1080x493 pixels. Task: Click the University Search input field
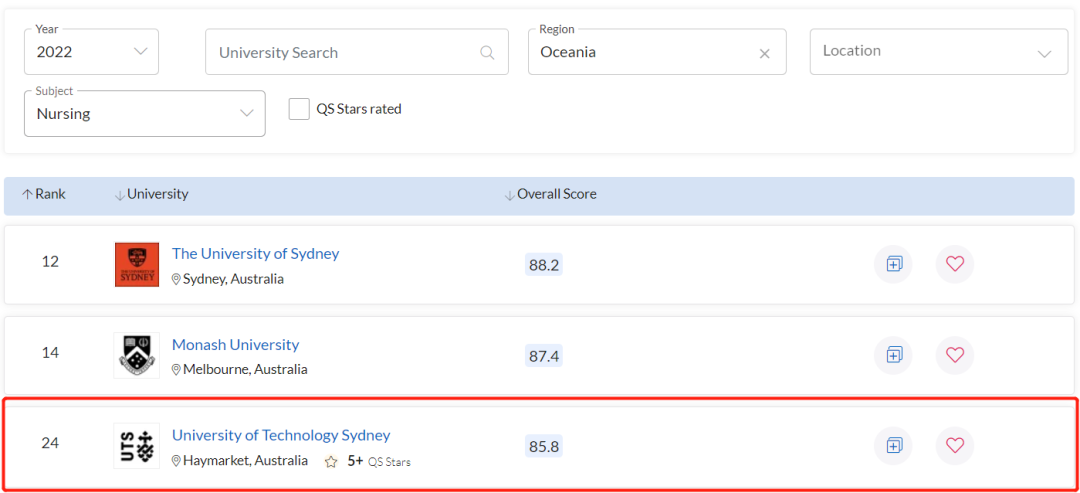pyautogui.click(x=357, y=52)
